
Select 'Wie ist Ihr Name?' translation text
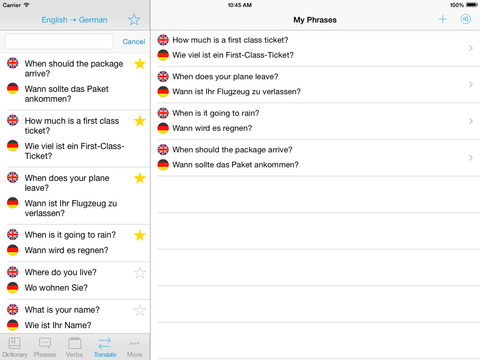[x=58, y=325]
